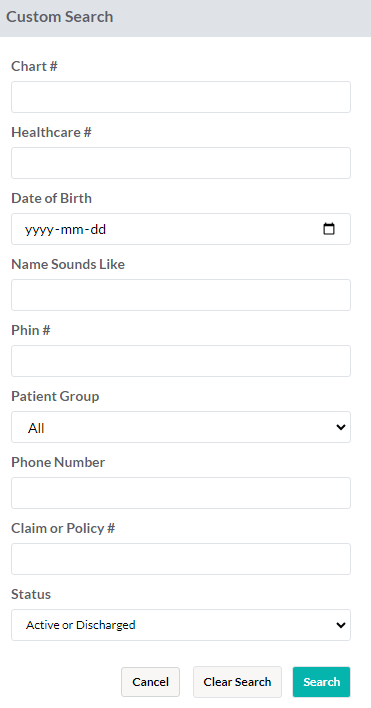
Task: Expand the Status dropdown showing Active or Discharged
Action: coord(181,625)
